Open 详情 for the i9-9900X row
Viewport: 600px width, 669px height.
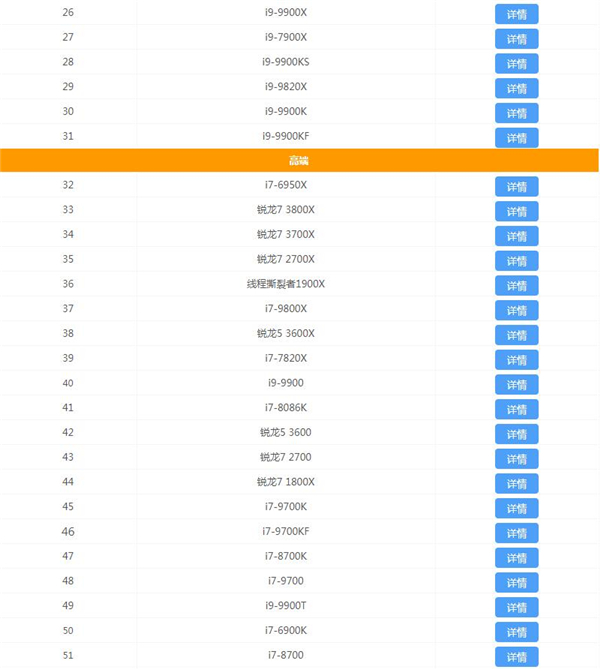(x=516, y=14)
